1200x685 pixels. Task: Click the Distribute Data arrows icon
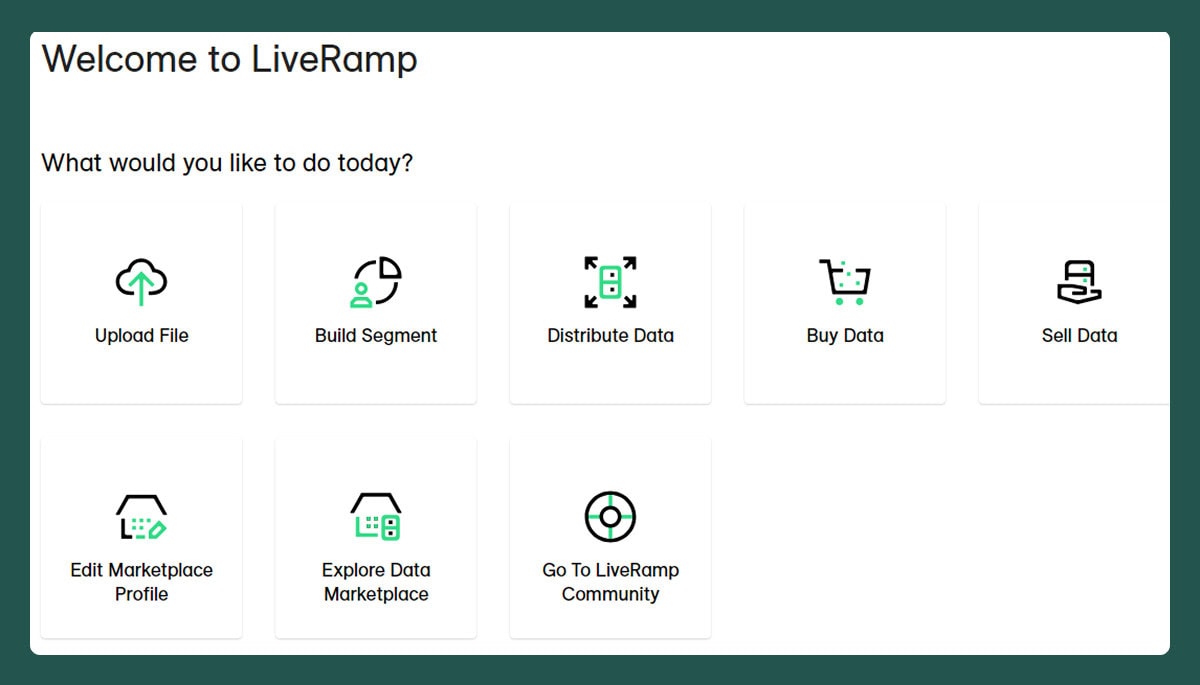(610, 282)
